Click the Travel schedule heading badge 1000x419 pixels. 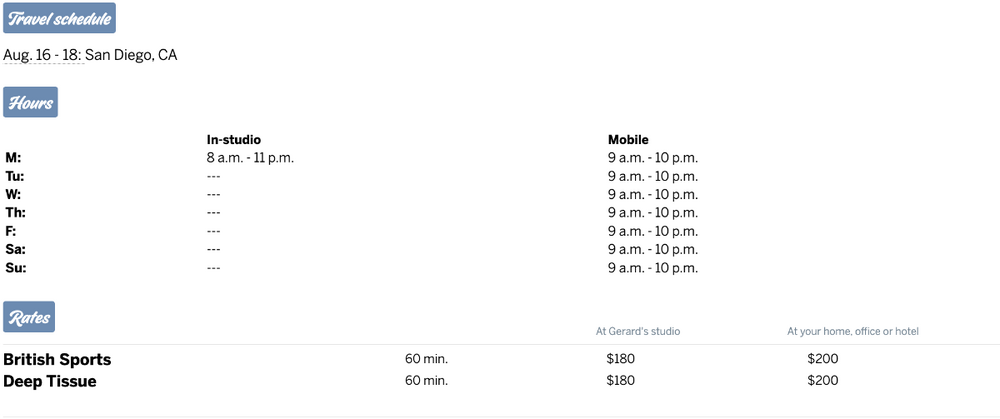click(x=59, y=19)
